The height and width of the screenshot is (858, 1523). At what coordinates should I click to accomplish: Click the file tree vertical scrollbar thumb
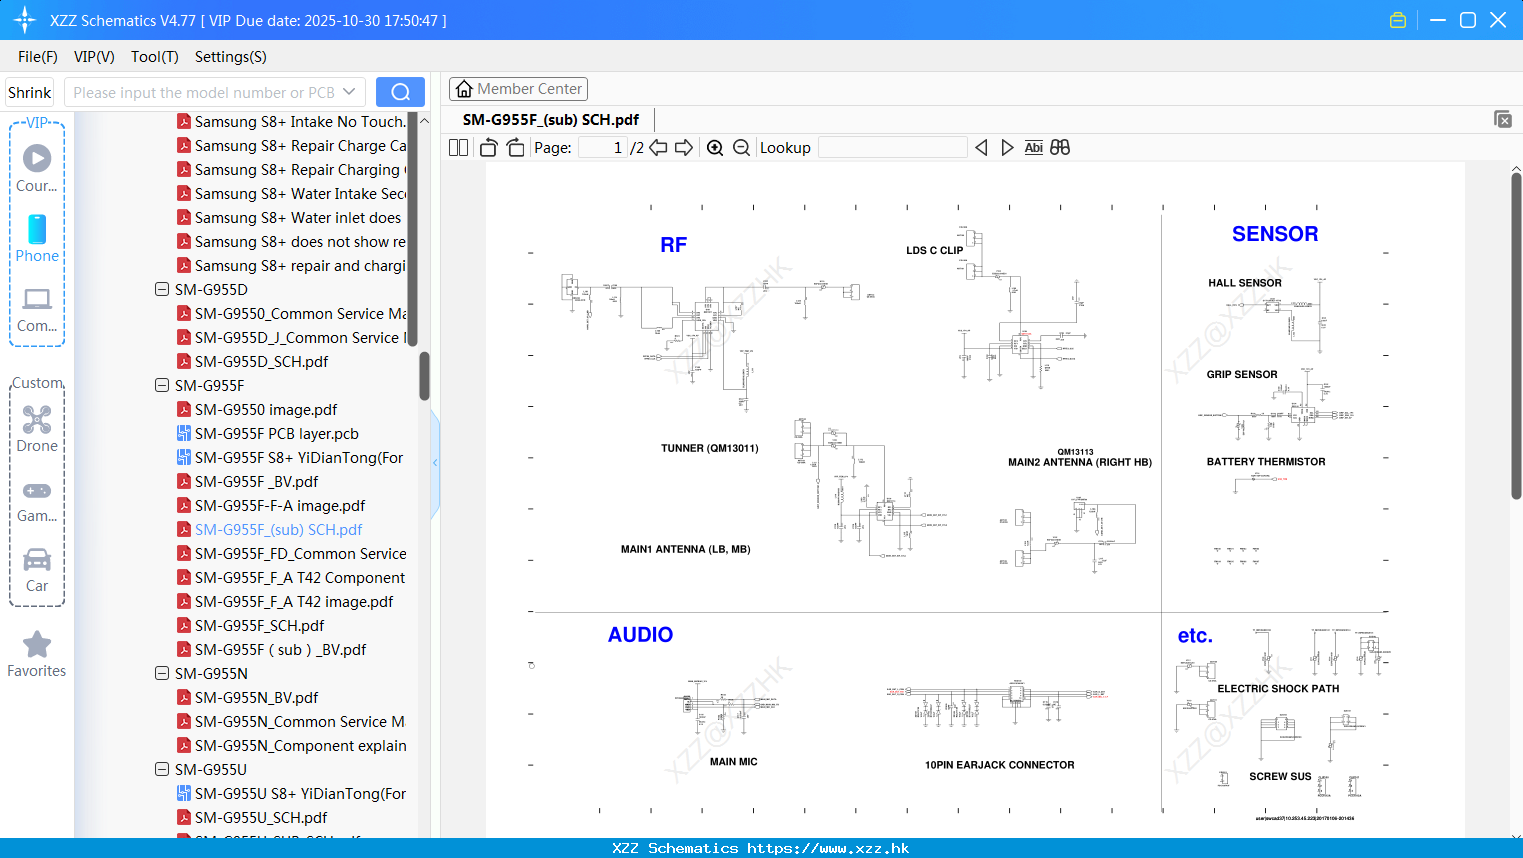pyautogui.click(x=424, y=376)
